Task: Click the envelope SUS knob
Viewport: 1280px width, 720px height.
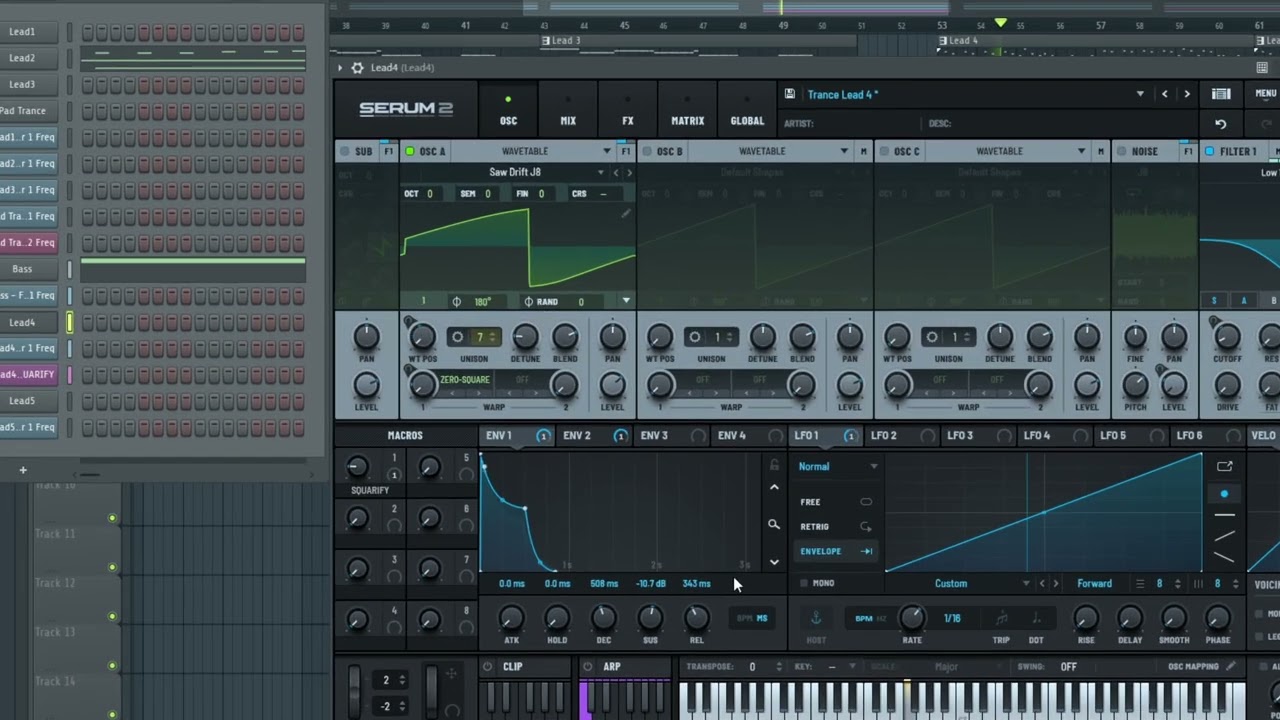Action: (650, 618)
